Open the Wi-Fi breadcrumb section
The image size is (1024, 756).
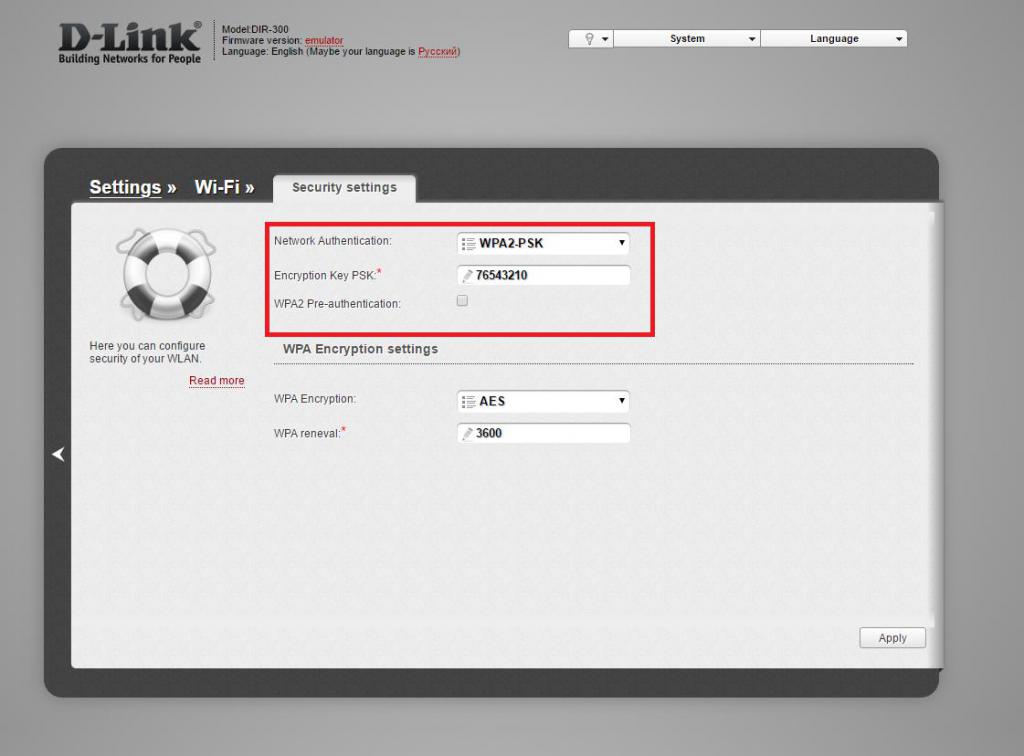(x=217, y=187)
